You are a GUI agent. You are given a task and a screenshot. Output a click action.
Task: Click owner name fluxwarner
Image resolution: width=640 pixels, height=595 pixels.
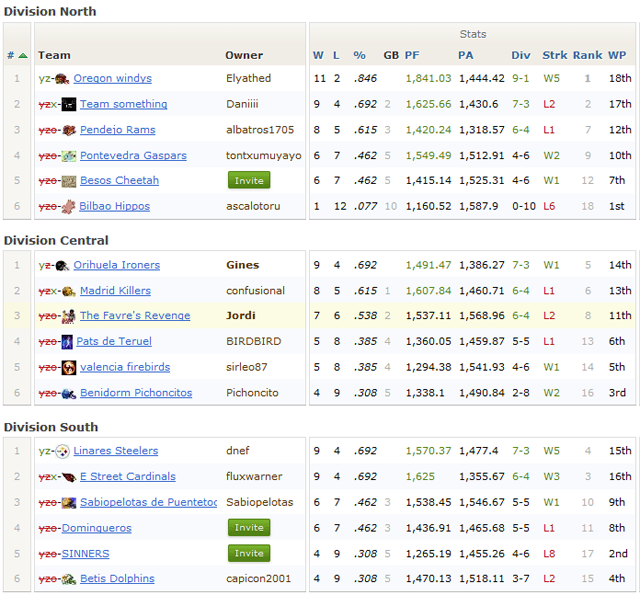[254, 476]
